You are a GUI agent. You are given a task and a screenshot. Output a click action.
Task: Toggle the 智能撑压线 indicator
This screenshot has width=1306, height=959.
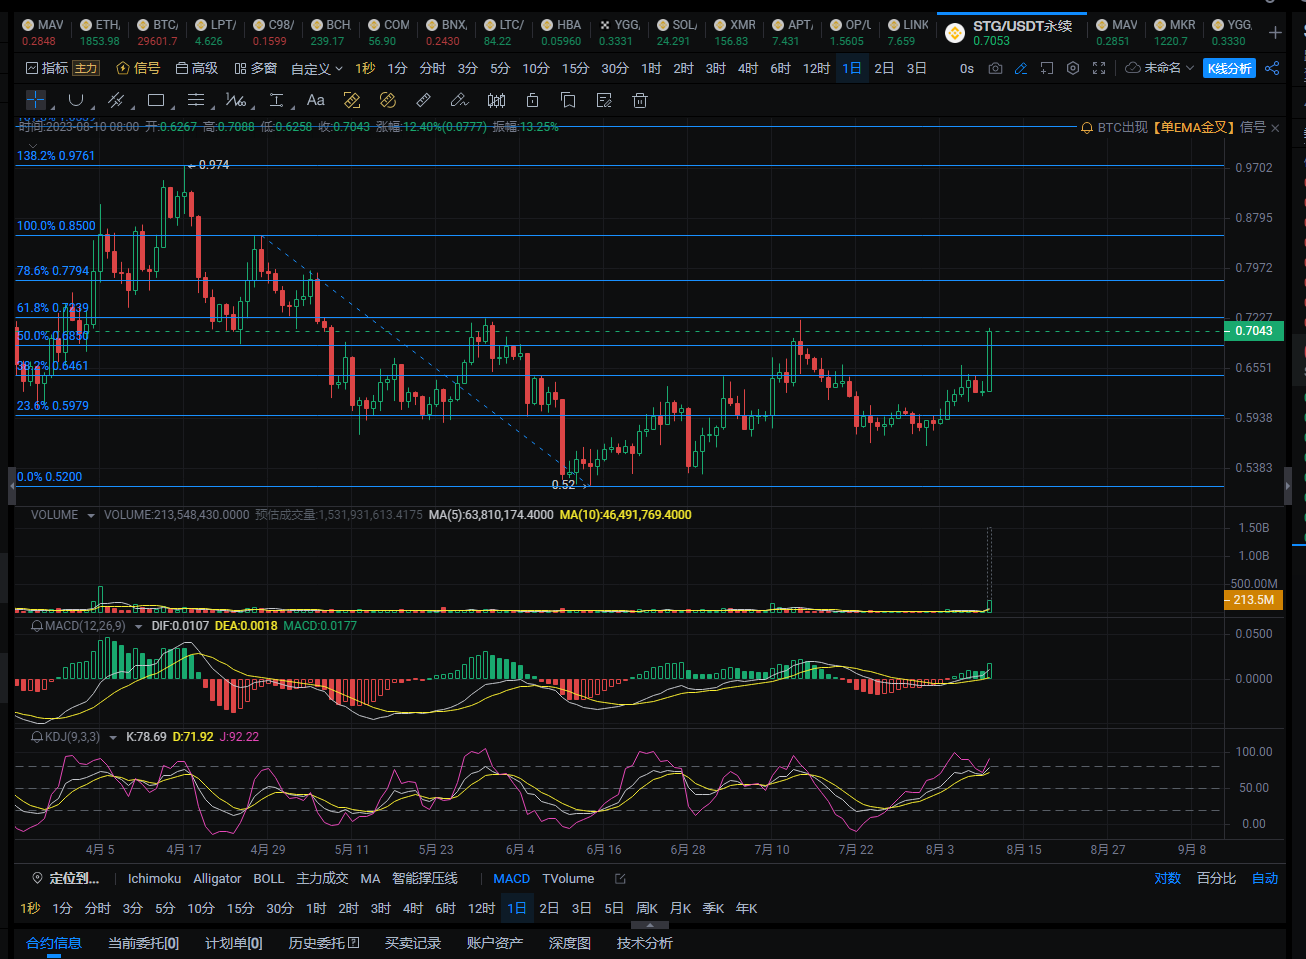point(425,879)
